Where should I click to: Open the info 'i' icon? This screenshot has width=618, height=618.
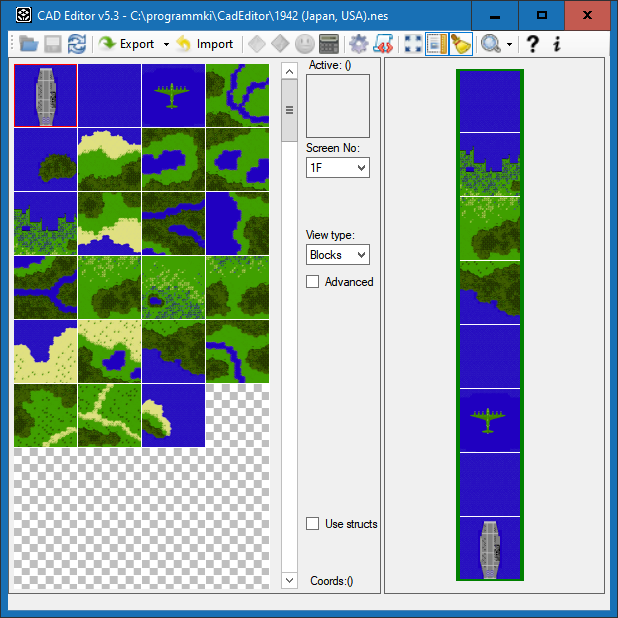click(x=557, y=44)
